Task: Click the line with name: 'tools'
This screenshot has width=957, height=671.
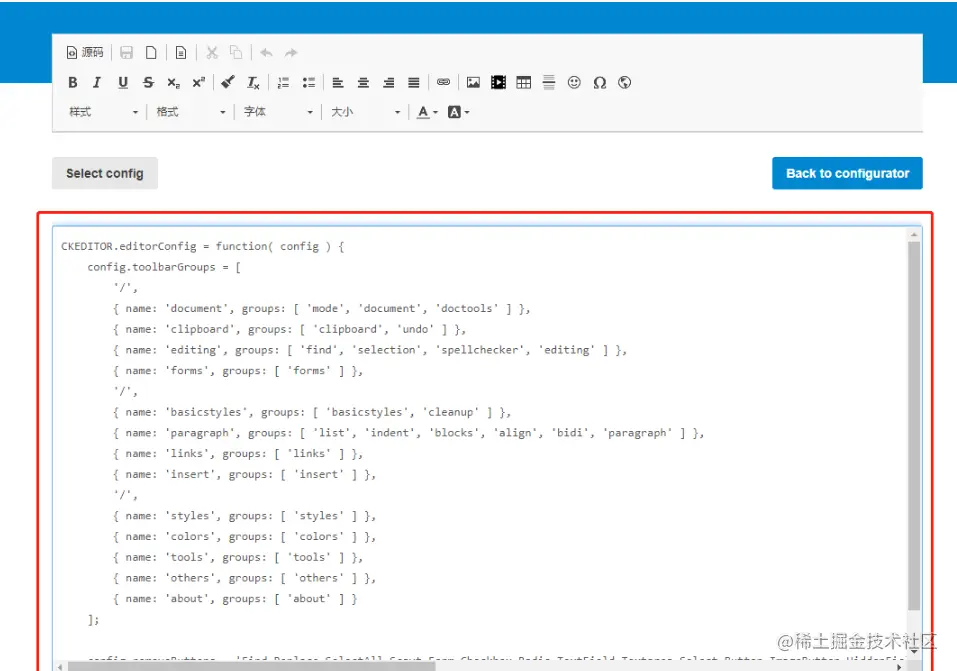Action: [x=238, y=558]
